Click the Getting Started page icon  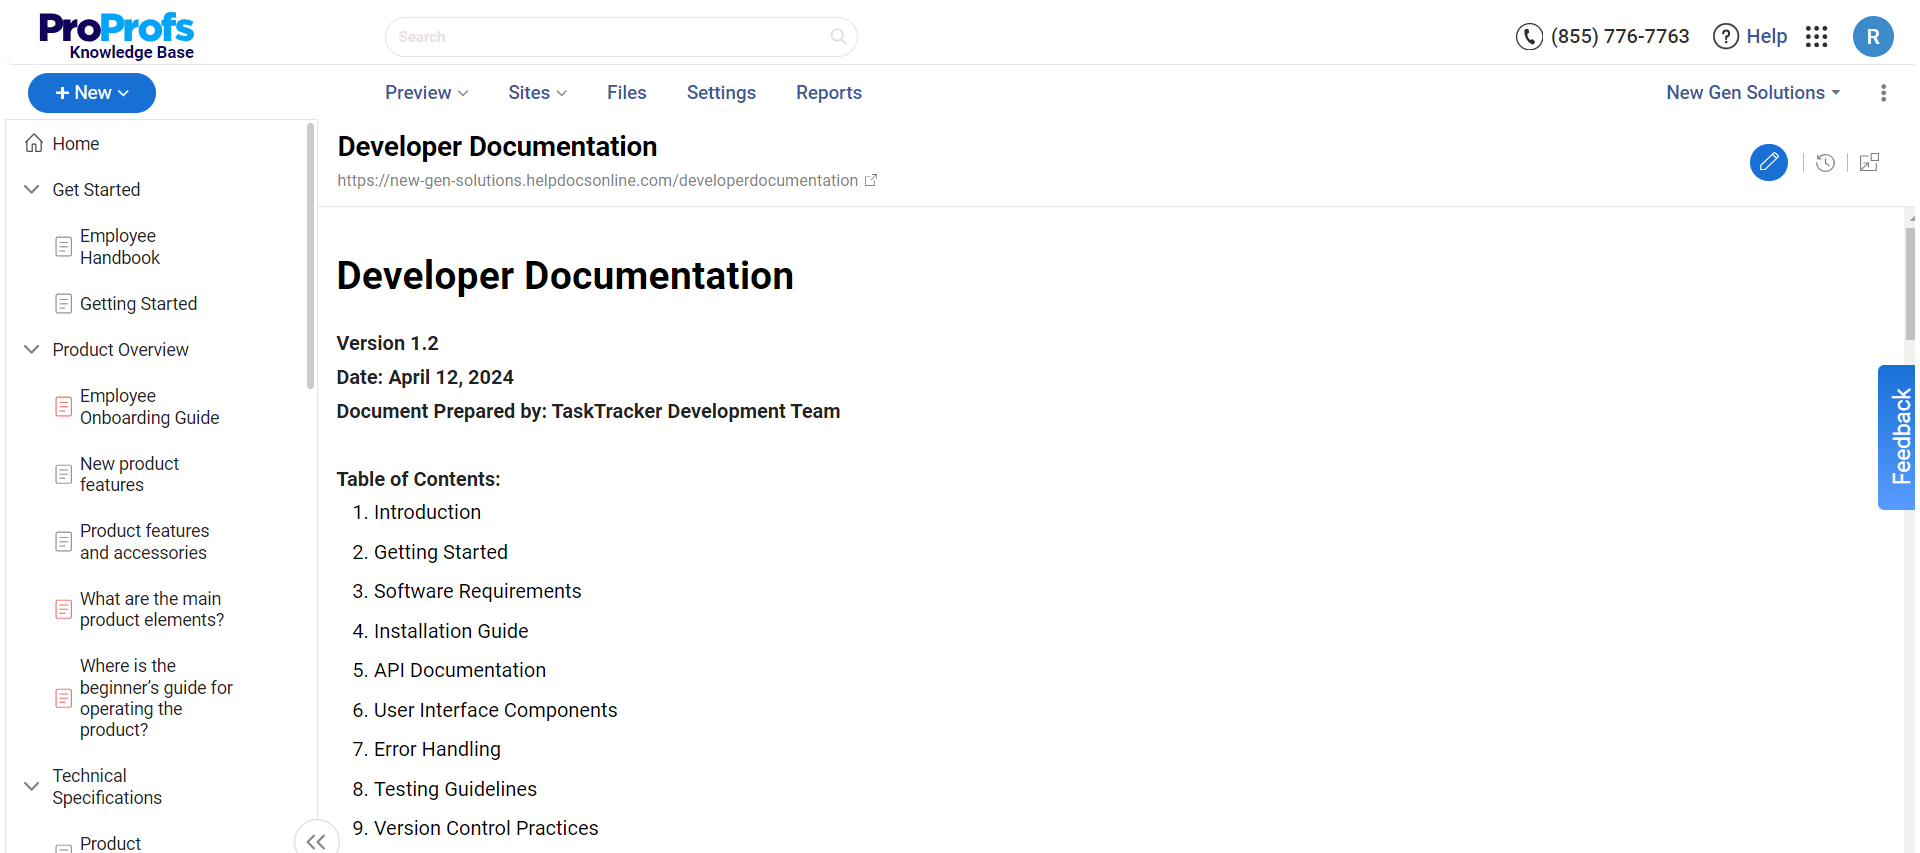click(64, 303)
